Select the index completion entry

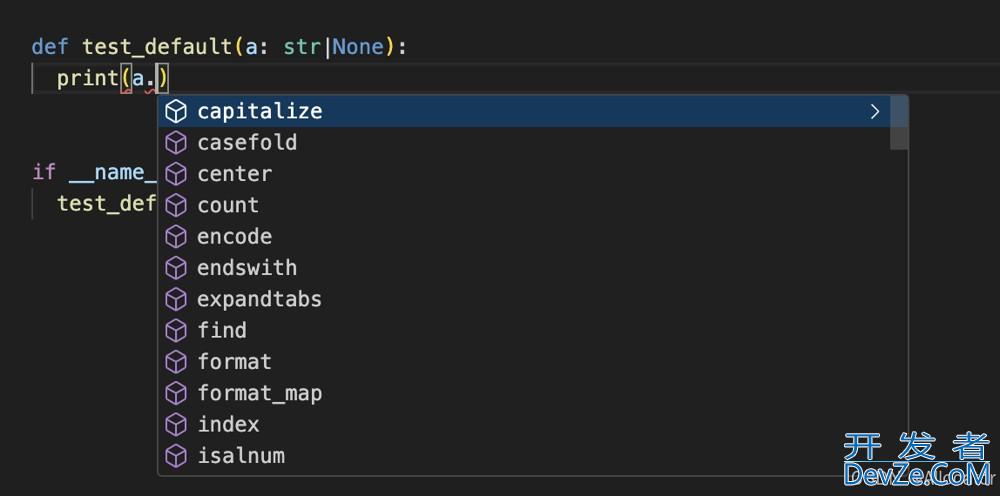click(228, 424)
